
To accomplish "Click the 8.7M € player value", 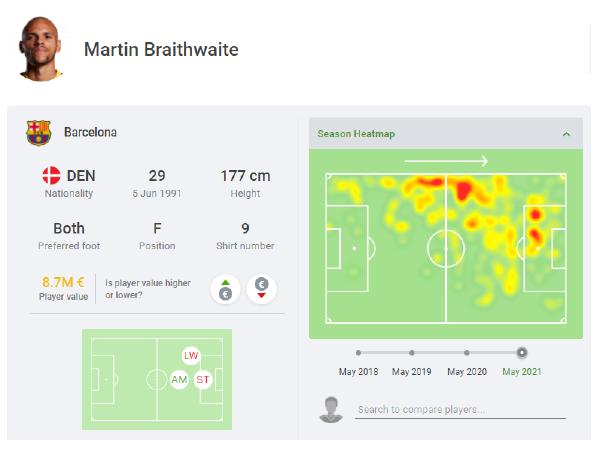I will 63,283.
